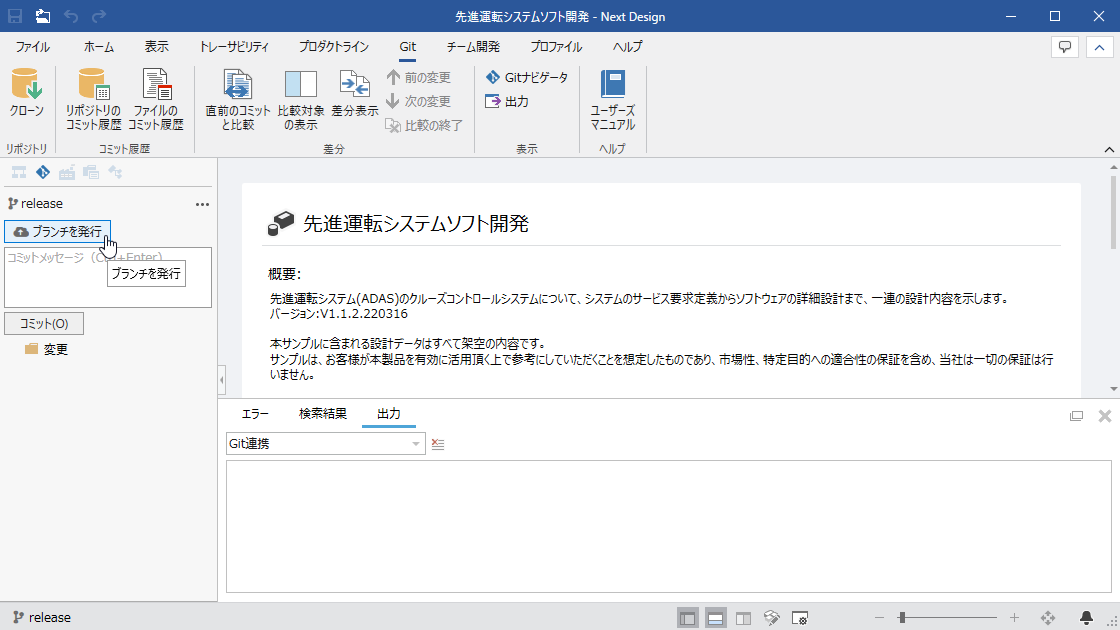Select the configuration navigator icon in the sidebar
Image resolution: width=1120 pixels, height=630 pixels.
point(91,172)
